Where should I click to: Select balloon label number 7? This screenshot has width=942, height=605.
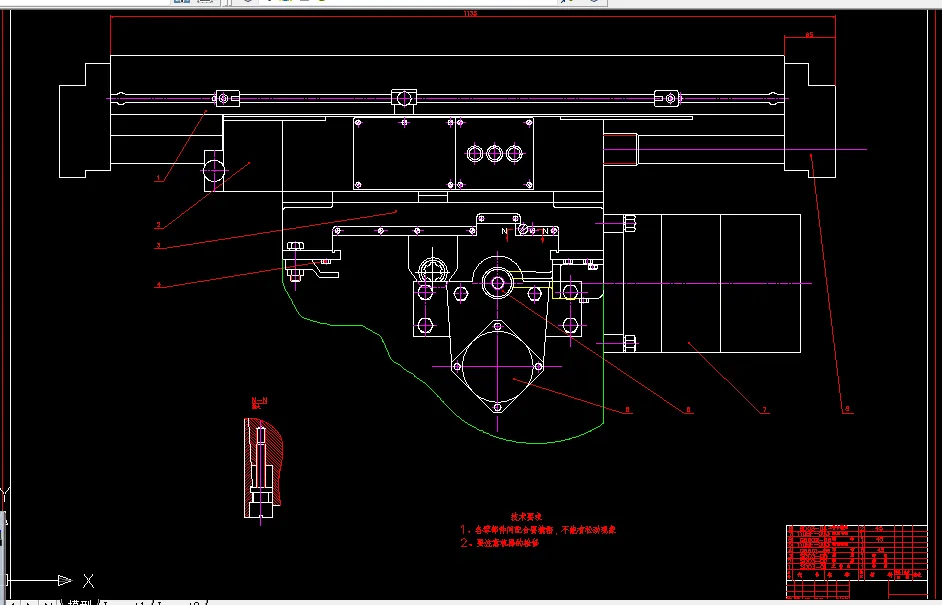click(x=764, y=410)
